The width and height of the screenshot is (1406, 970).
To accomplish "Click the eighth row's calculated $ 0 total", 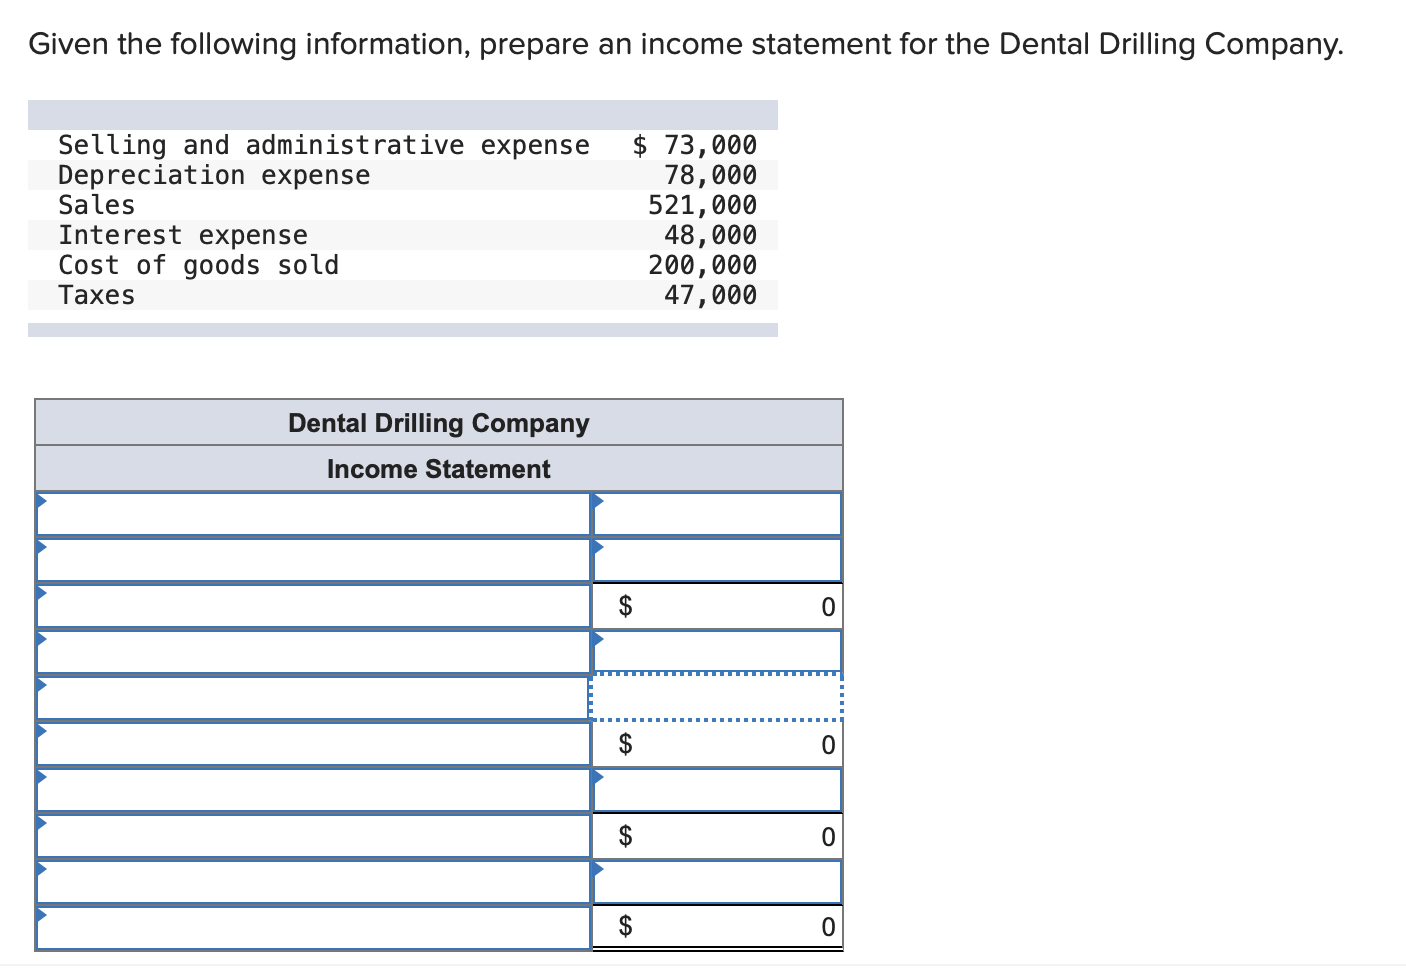I will (717, 836).
